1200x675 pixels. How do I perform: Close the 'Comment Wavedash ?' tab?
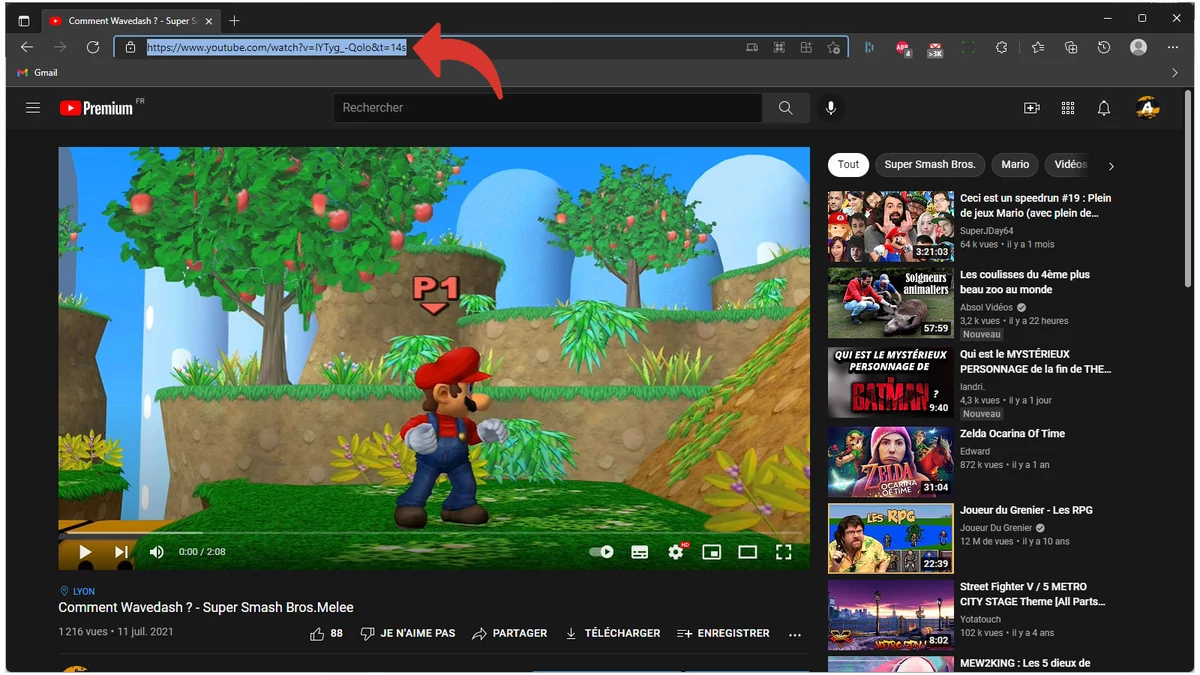click(x=209, y=21)
